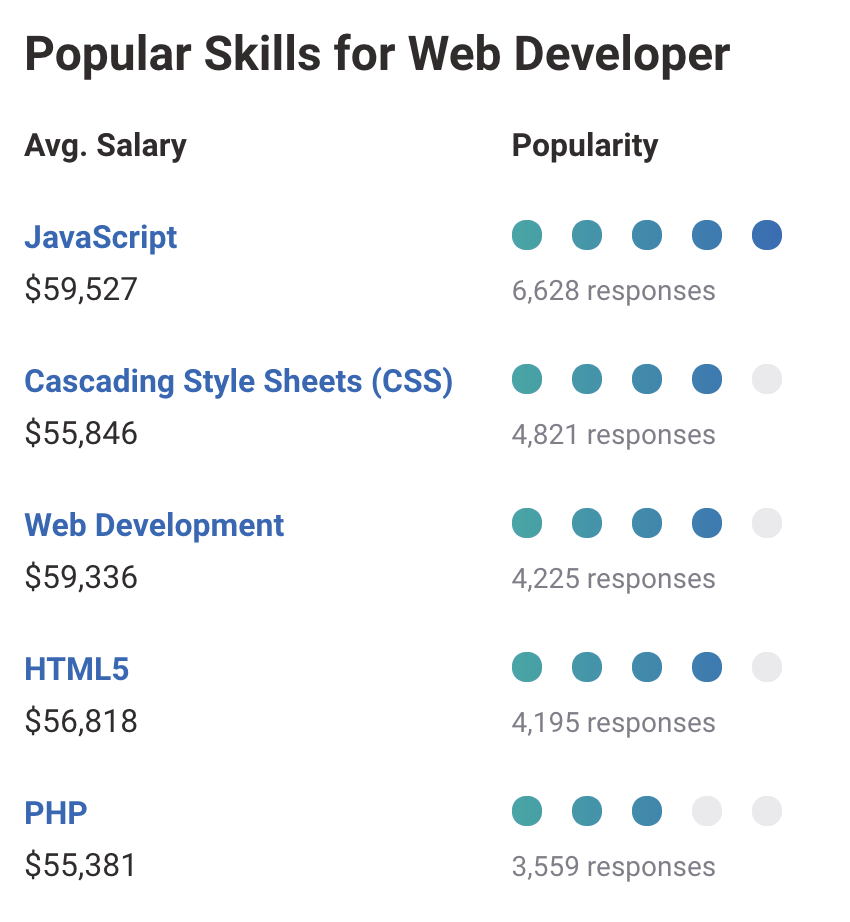Screen dimensions: 850x922
Task: Click the HTML5 salary $56,818
Action: 81,721
